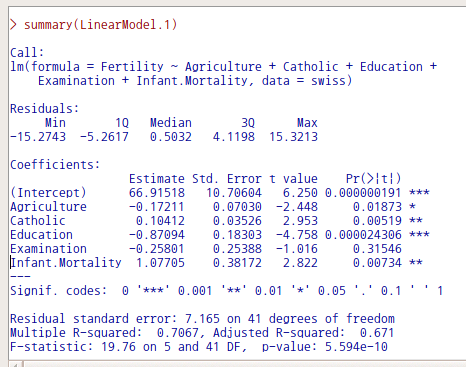
Task: Select the Catholic p-value 0.00519
Action: pos(377,221)
